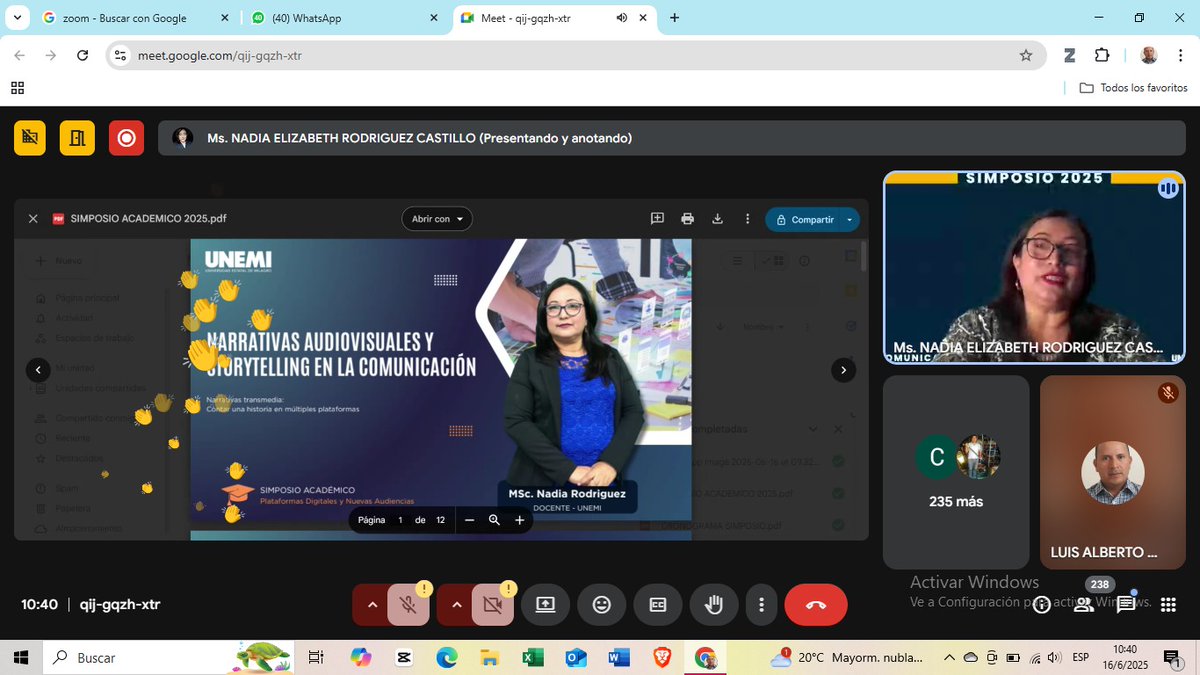Toggle the disabled camera button
The width and height of the screenshot is (1200, 675).
point(491,605)
